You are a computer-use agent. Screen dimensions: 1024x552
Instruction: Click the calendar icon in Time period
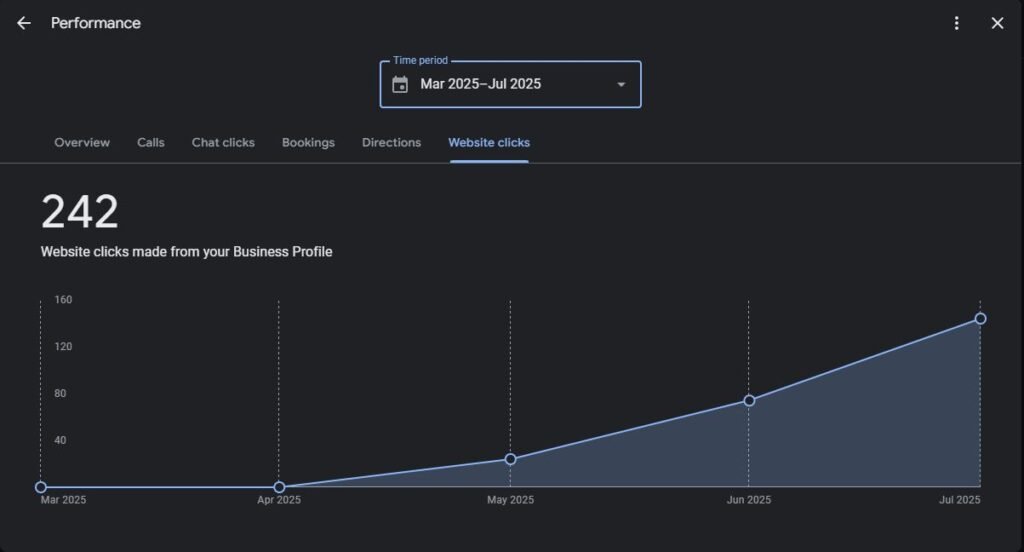pos(400,84)
